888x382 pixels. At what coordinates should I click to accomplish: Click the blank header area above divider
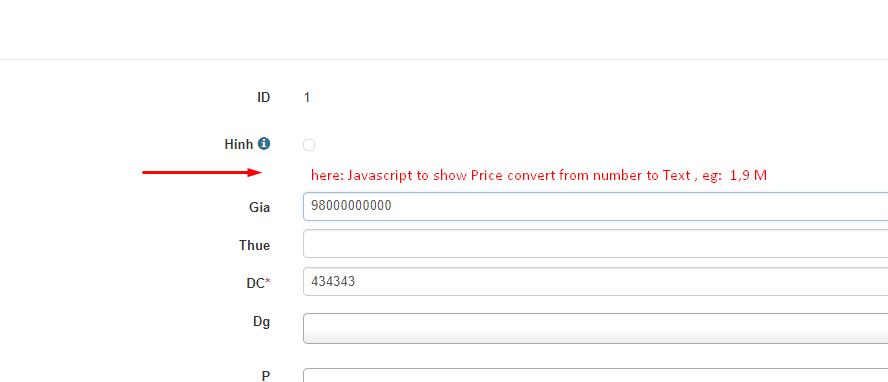pyautogui.click(x=444, y=29)
